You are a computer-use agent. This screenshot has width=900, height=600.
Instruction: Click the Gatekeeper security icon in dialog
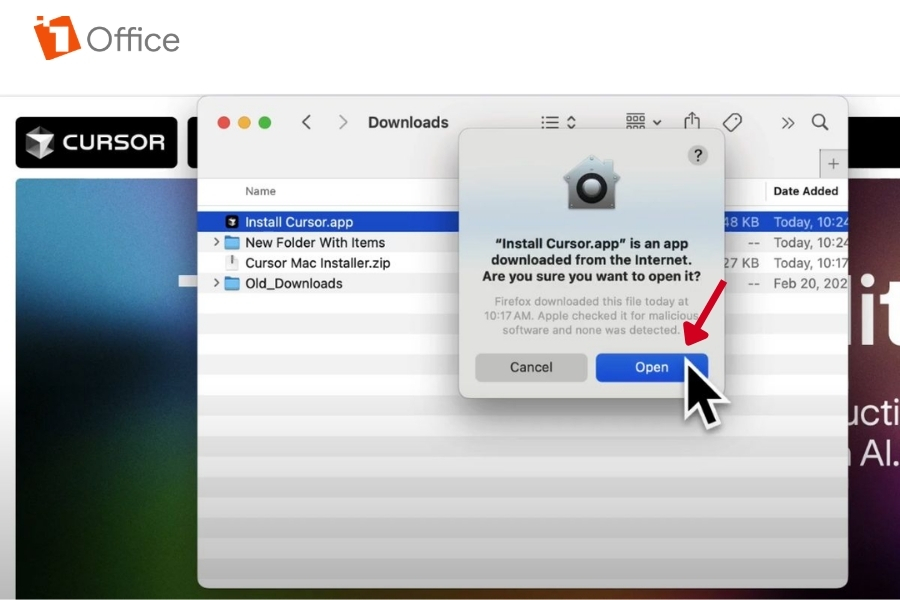click(591, 183)
